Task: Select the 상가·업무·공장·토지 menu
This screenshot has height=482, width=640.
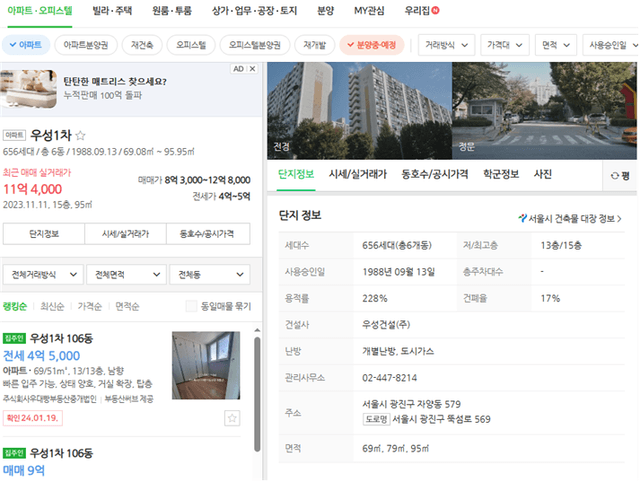Action: [x=254, y=11]
